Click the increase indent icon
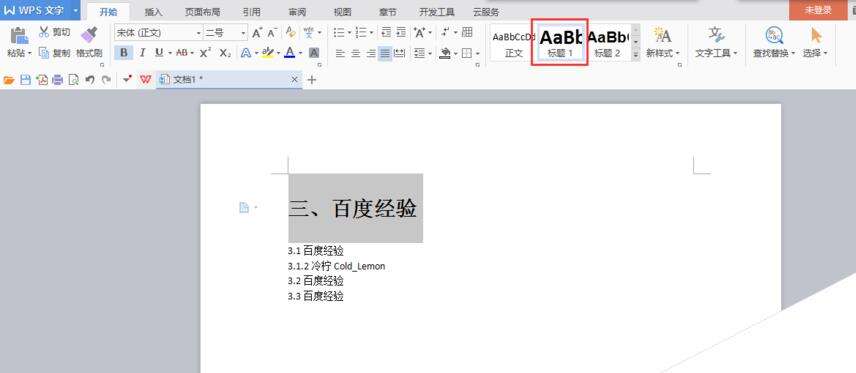Viewport: 856px width, 373px height. [401, 33]
